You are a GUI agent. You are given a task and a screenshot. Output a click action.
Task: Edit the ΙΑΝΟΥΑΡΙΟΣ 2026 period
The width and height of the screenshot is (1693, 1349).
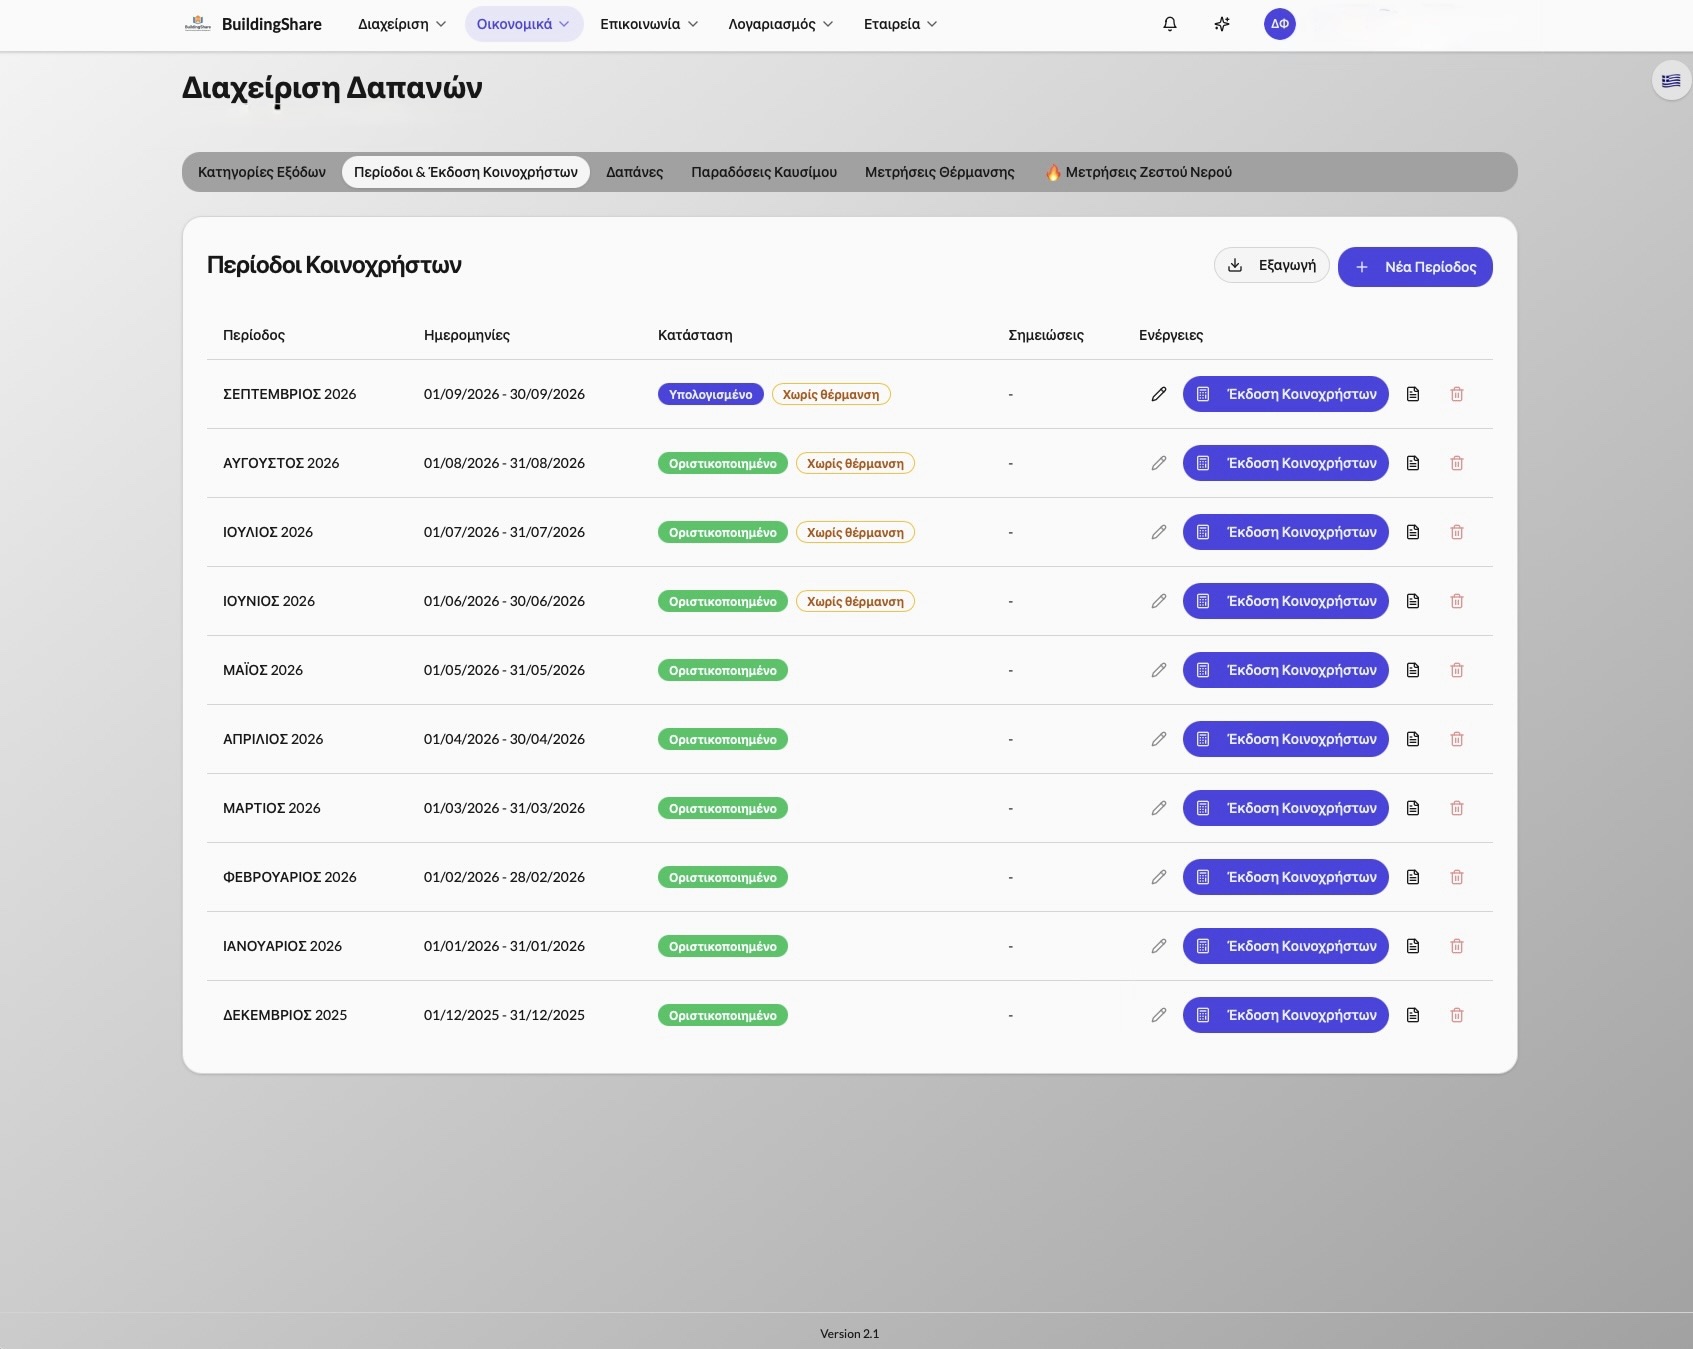[1159, 946]
